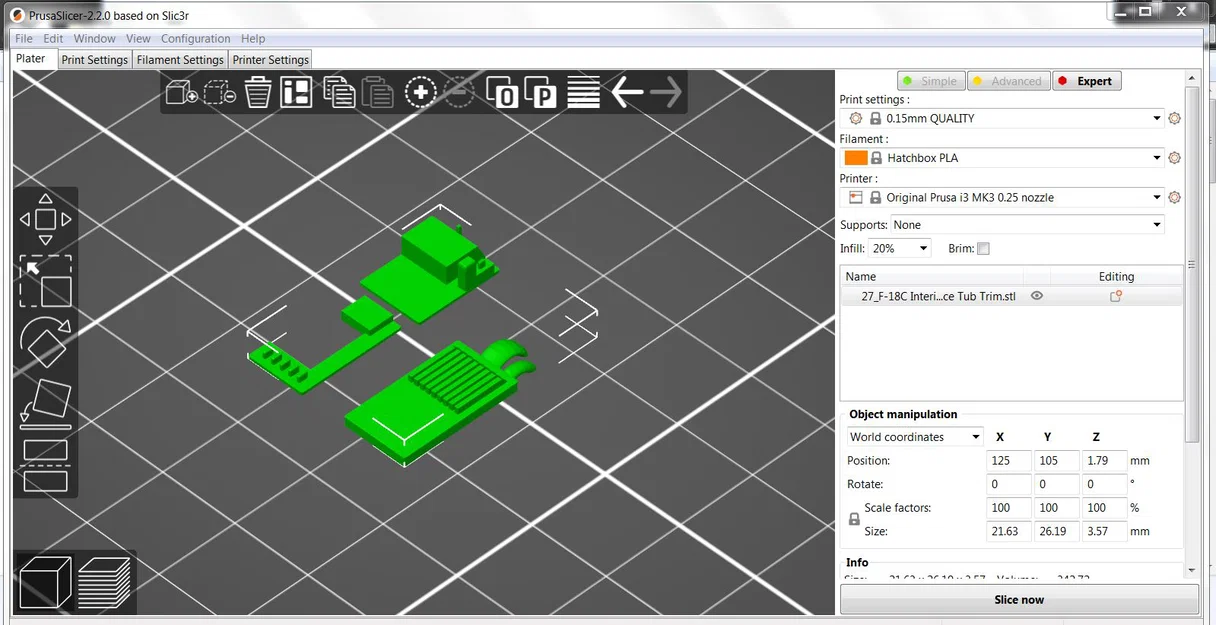Open the variable layer height tool
The height and width of the screenshot is (625, 1216).
click(x=583, y=93)
